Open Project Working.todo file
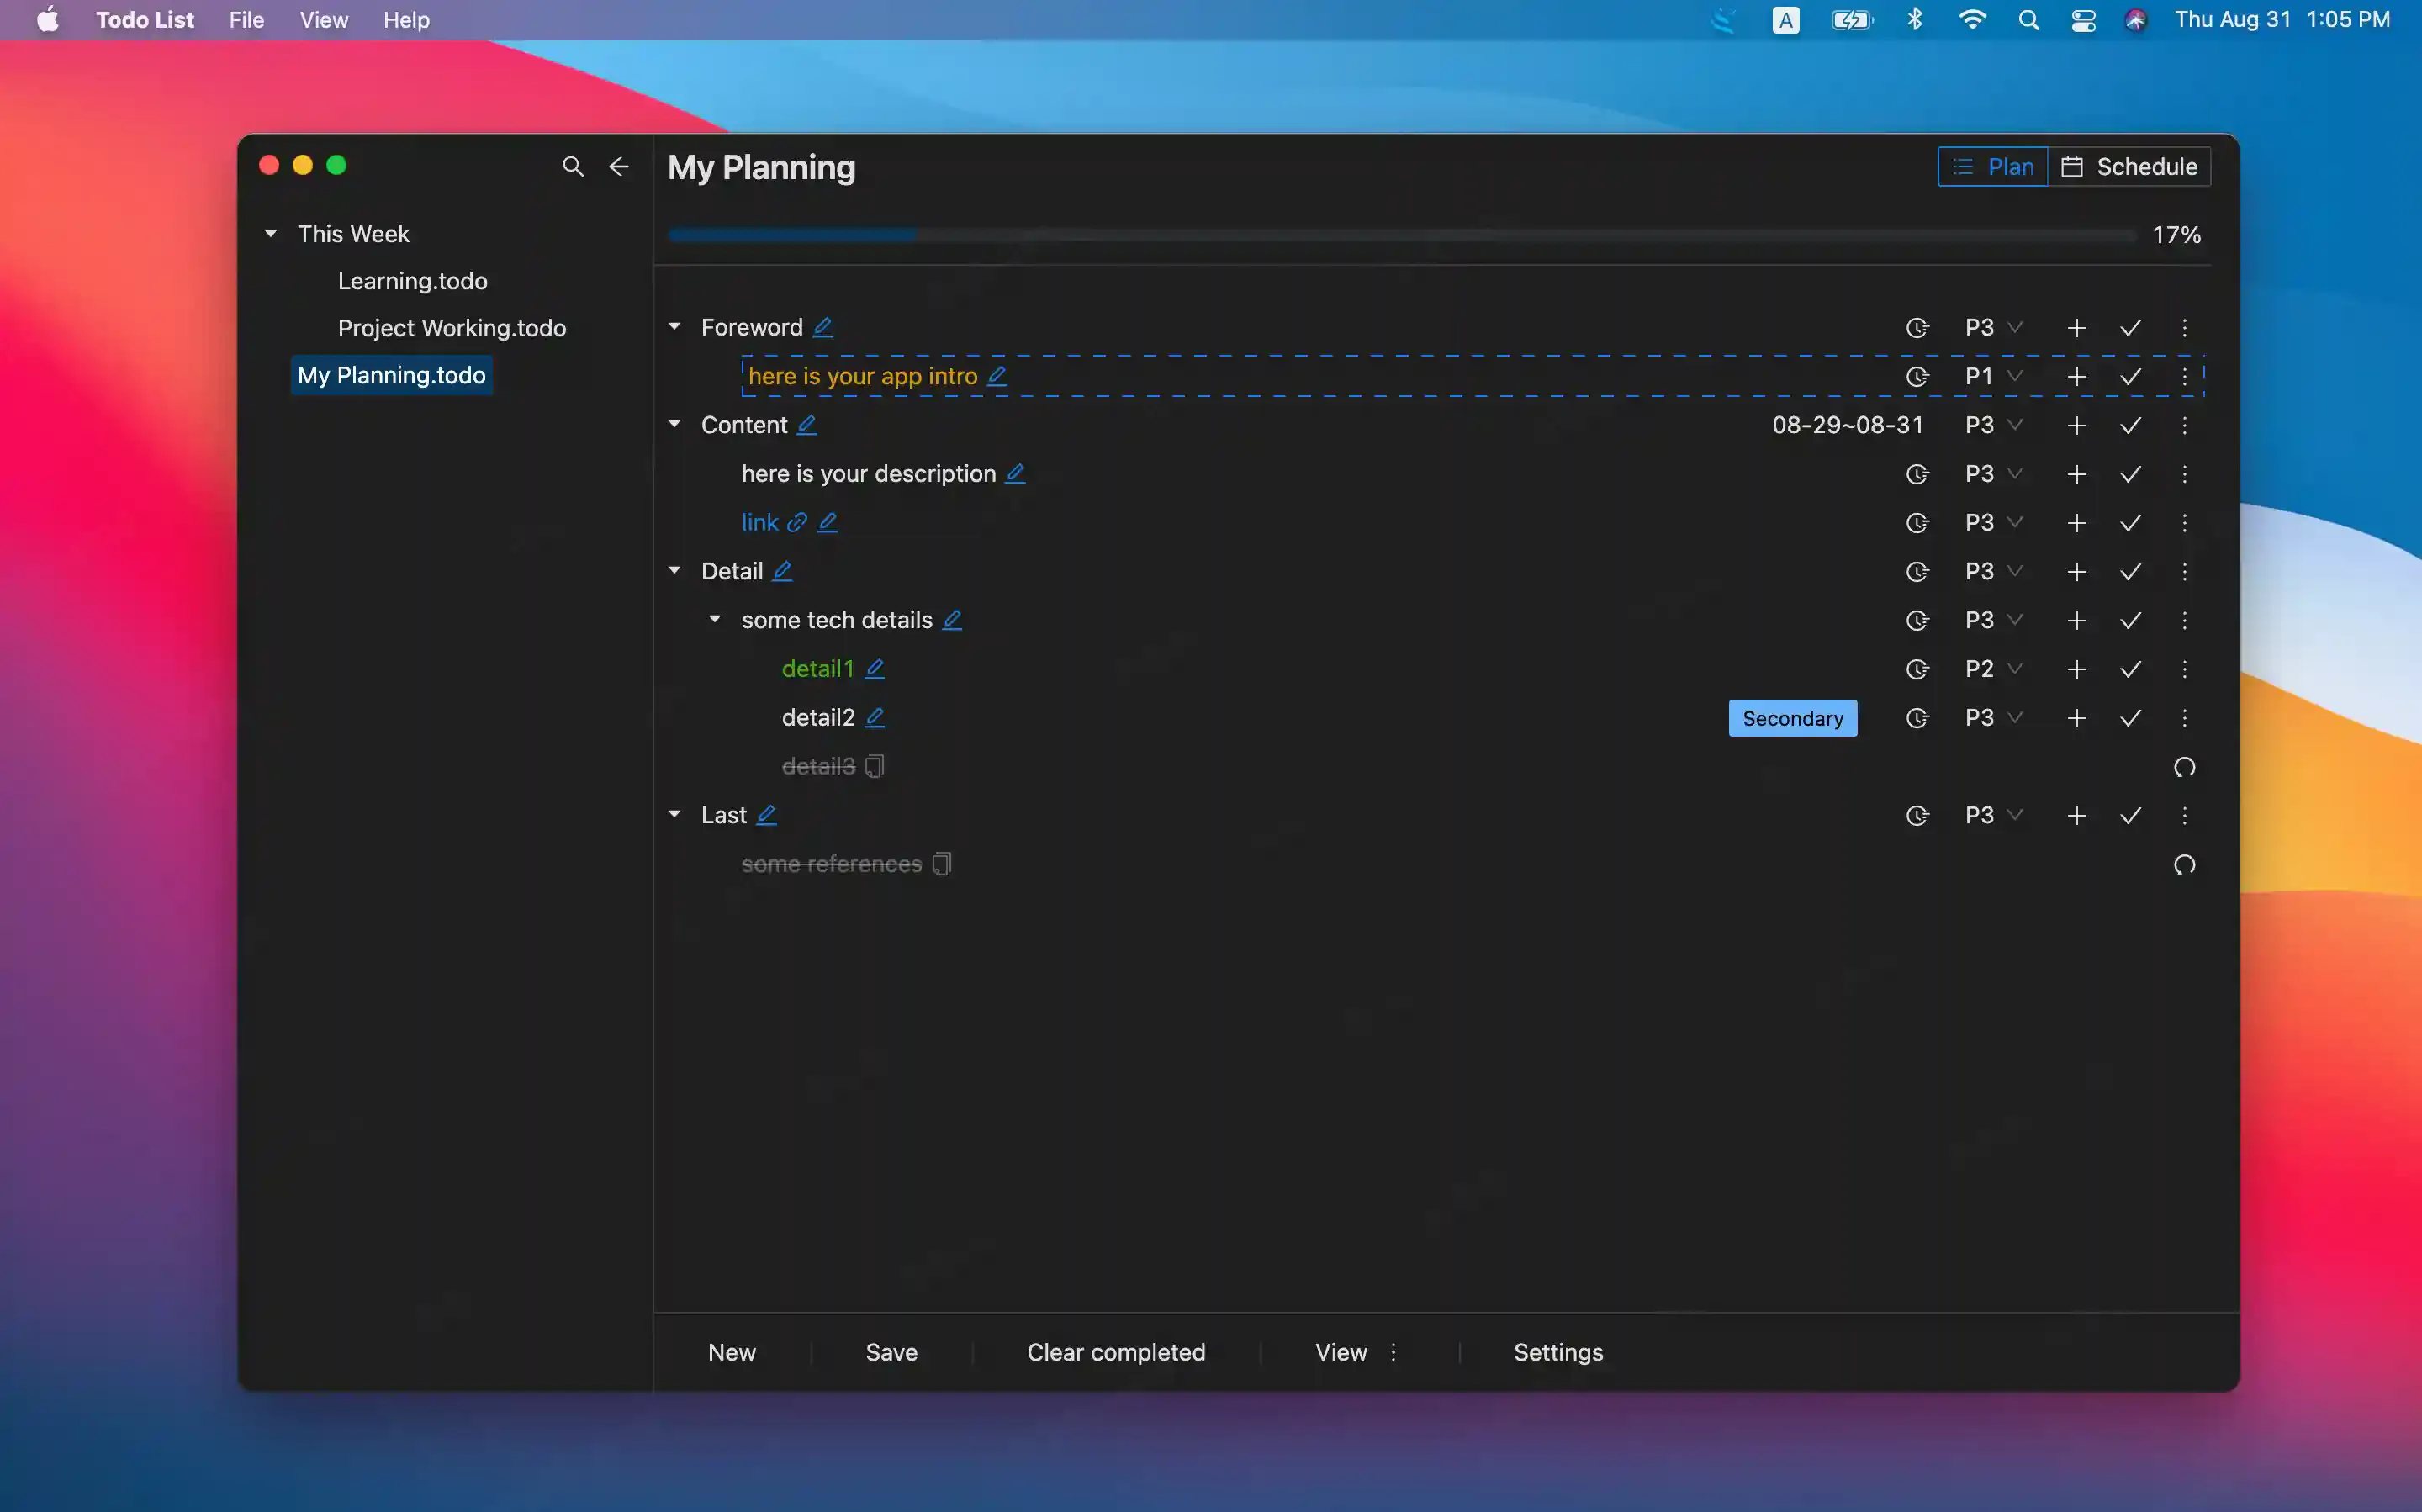2422x1512 pixels. (452, 328)
